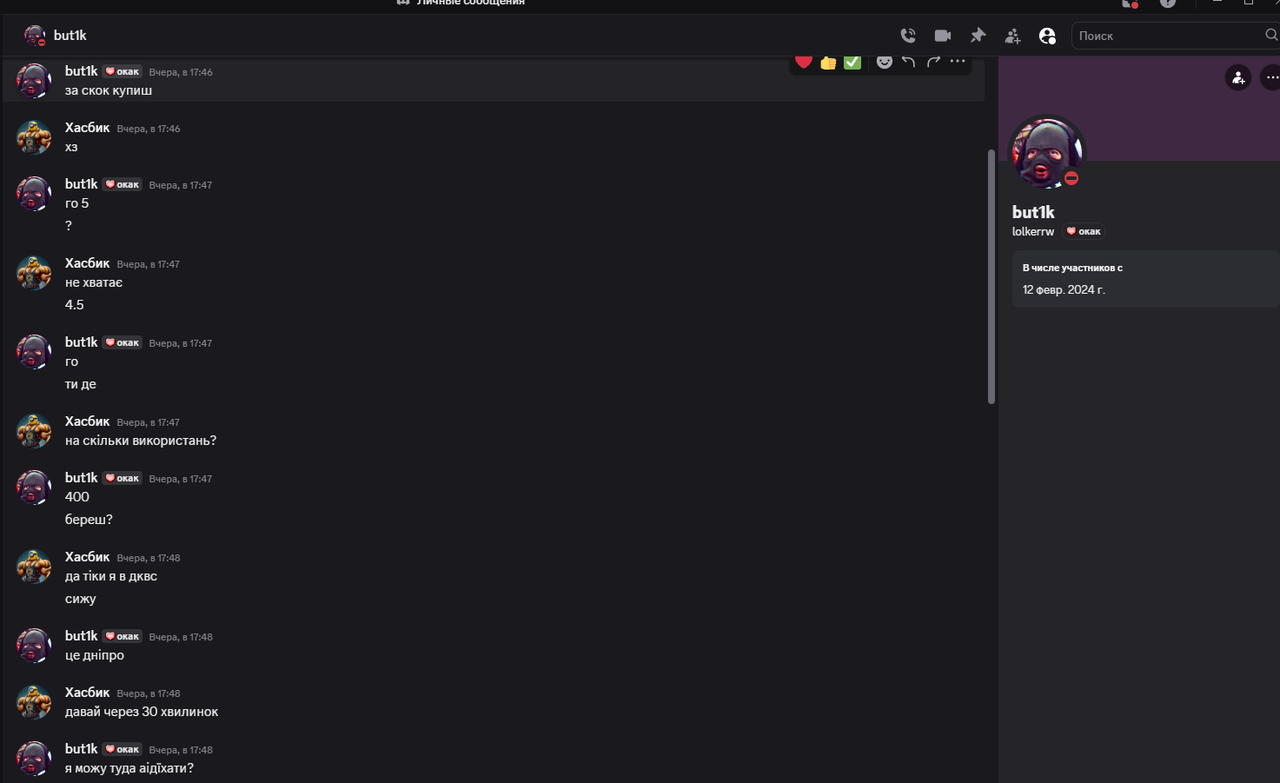Open but1k's large profile avatar

(x=1045, y=152)
